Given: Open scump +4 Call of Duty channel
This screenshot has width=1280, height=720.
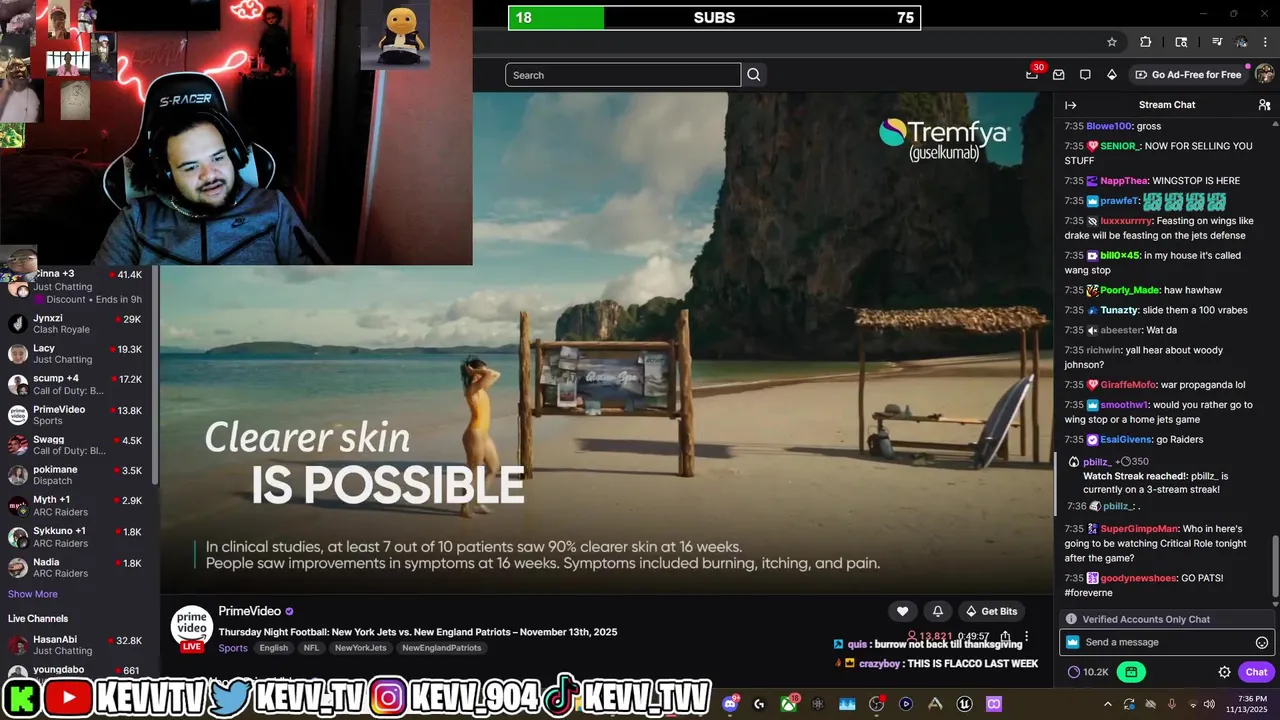Looking at the screenshot, I should pyautogui.click(x=76, y=384).
